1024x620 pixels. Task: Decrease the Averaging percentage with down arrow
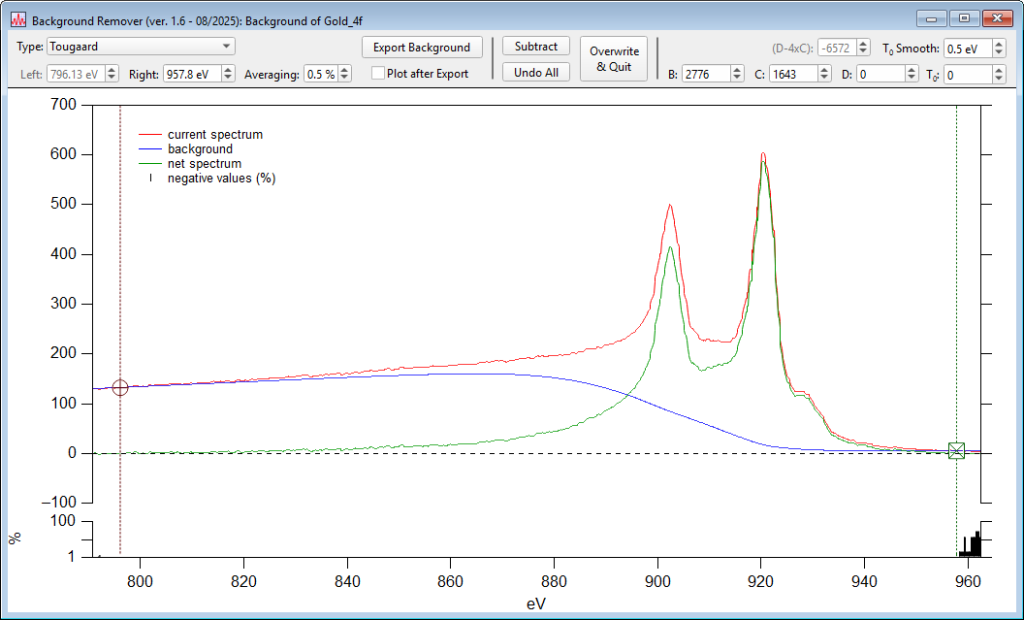pyautogui.click(x=345, y=78)
